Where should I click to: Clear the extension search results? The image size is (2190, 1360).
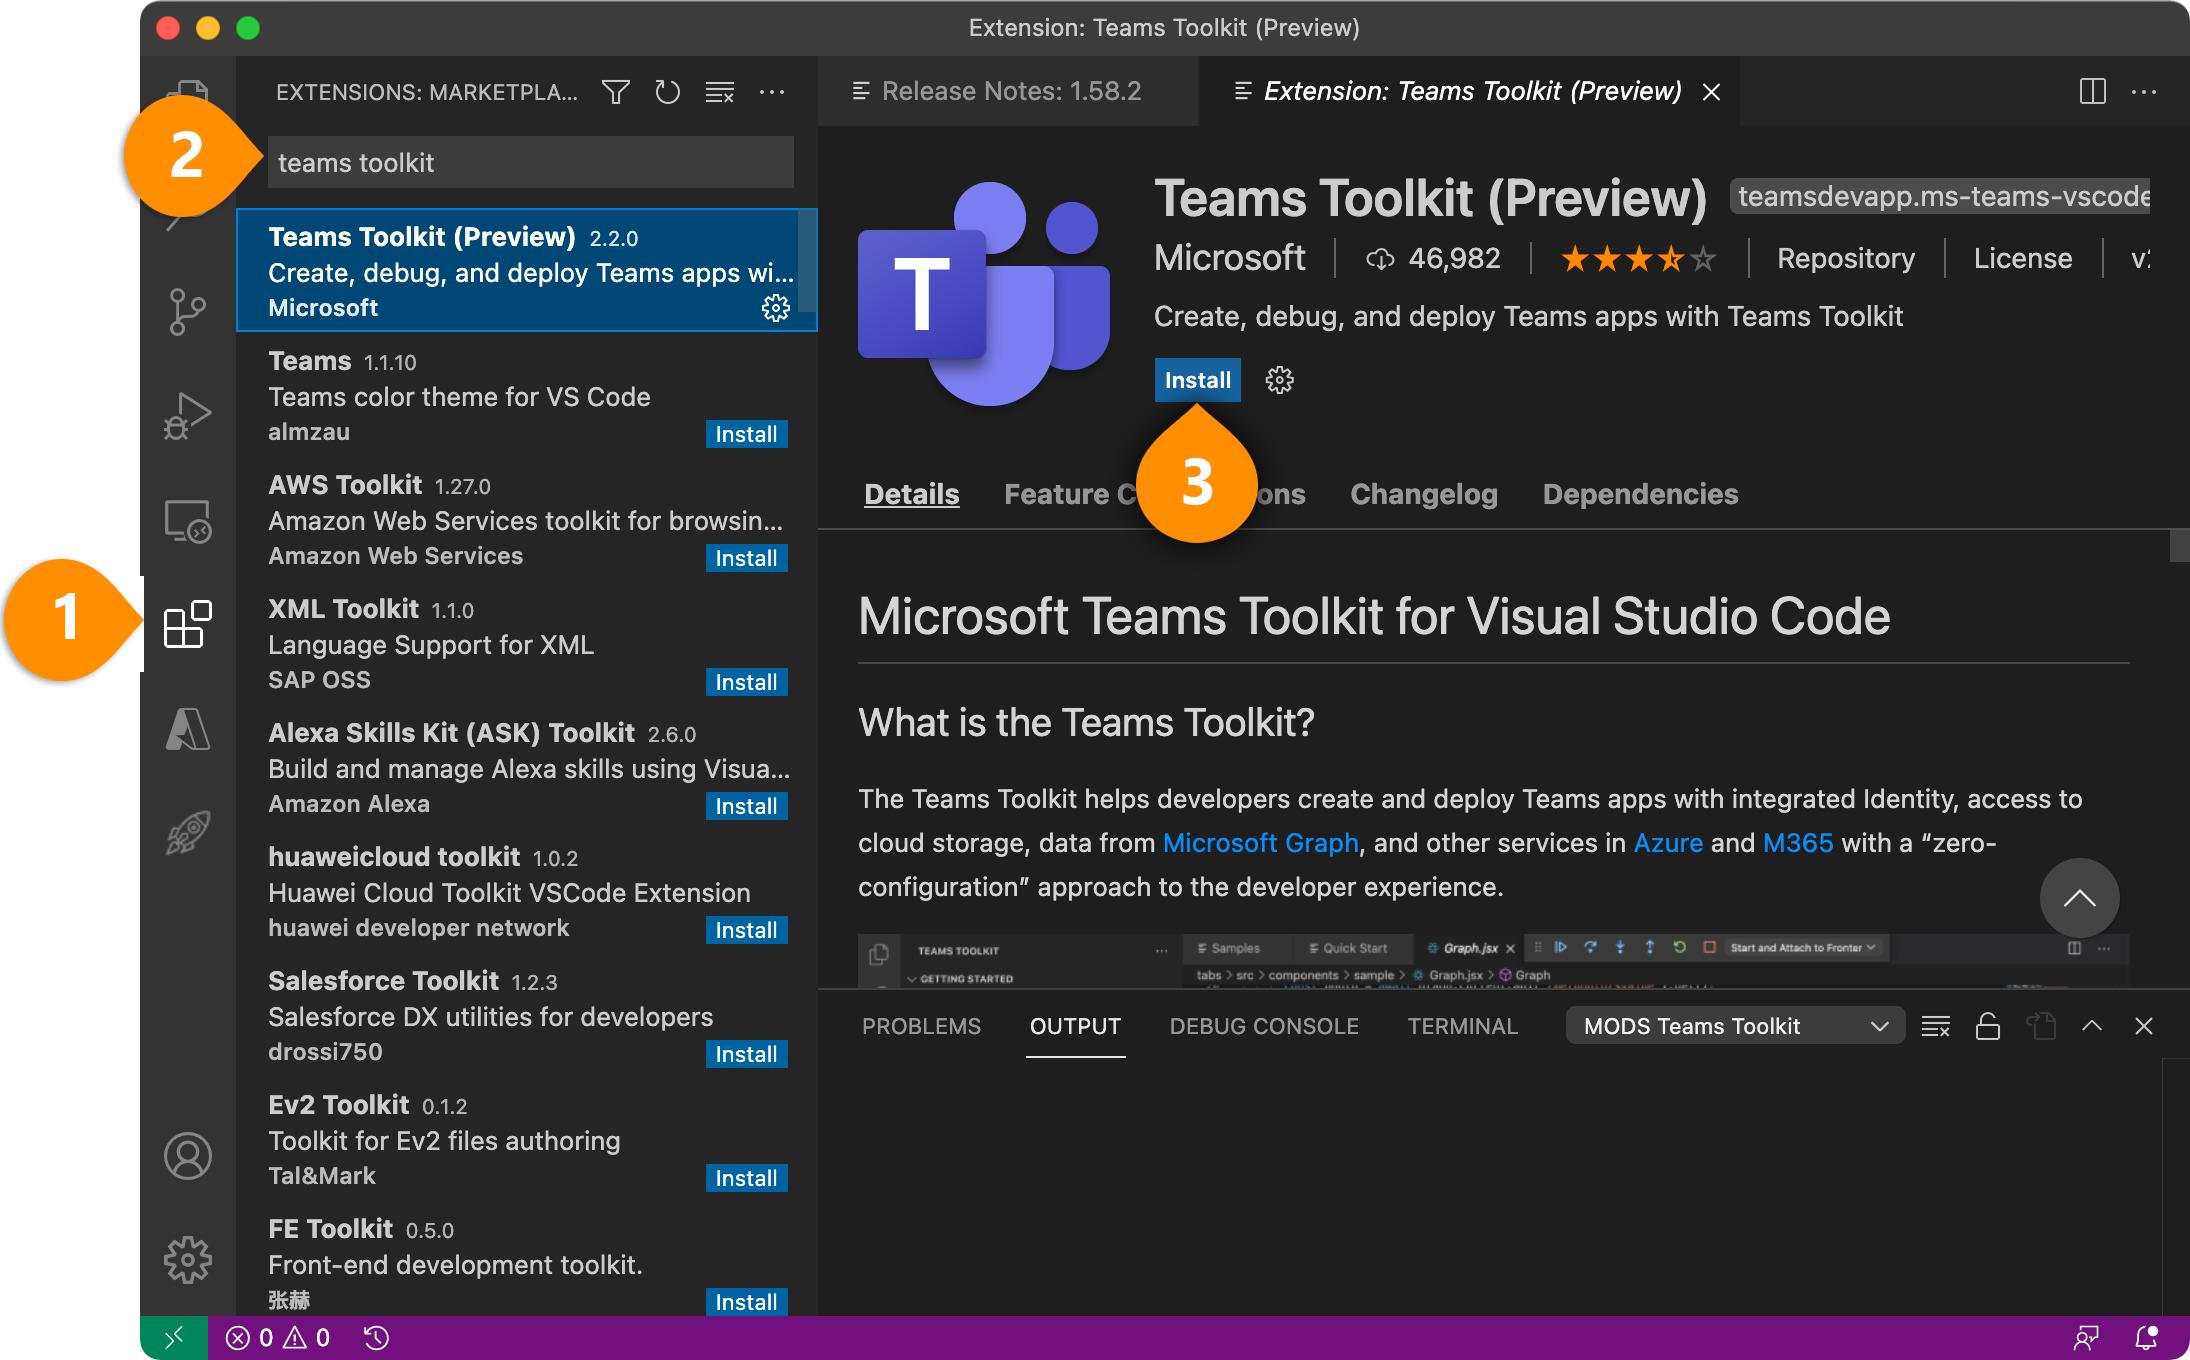(x=719, y=91)
